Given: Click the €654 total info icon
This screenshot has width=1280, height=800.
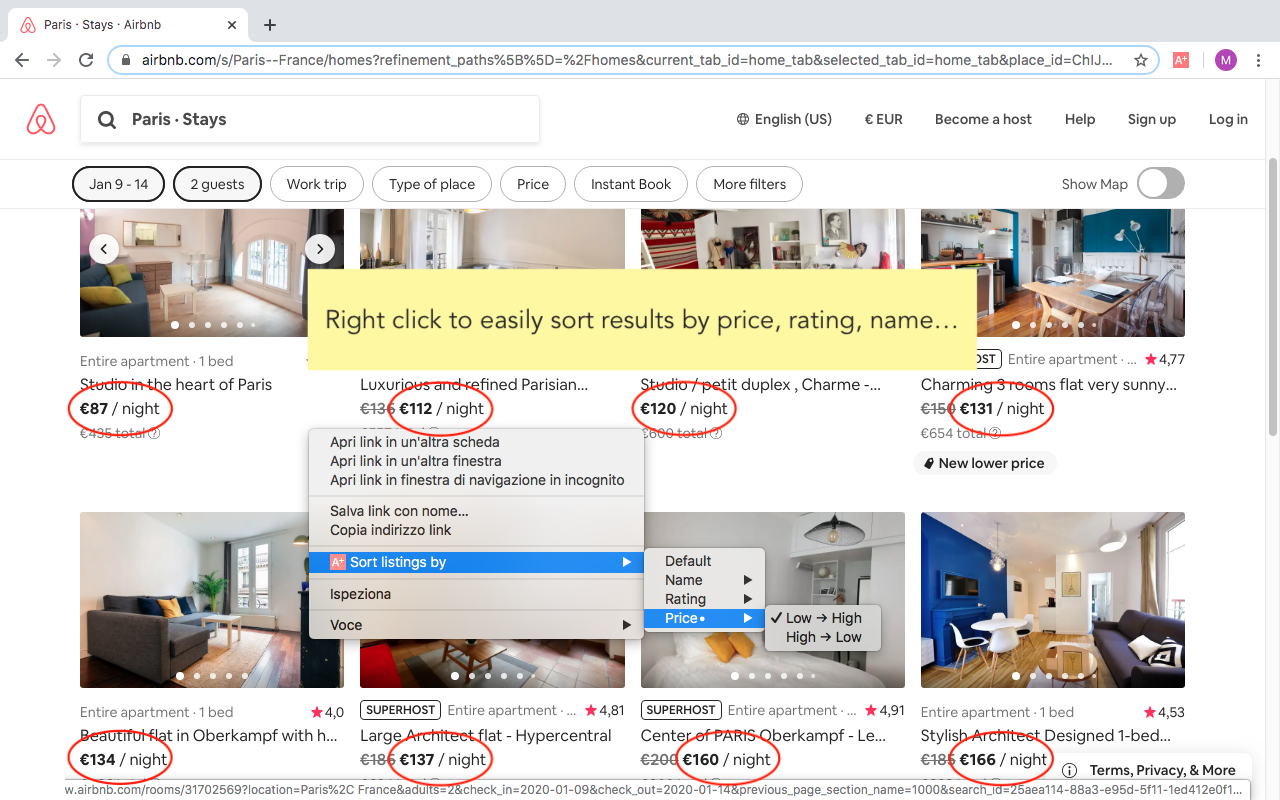Looking at the screenshot, I should click(995, 433).
